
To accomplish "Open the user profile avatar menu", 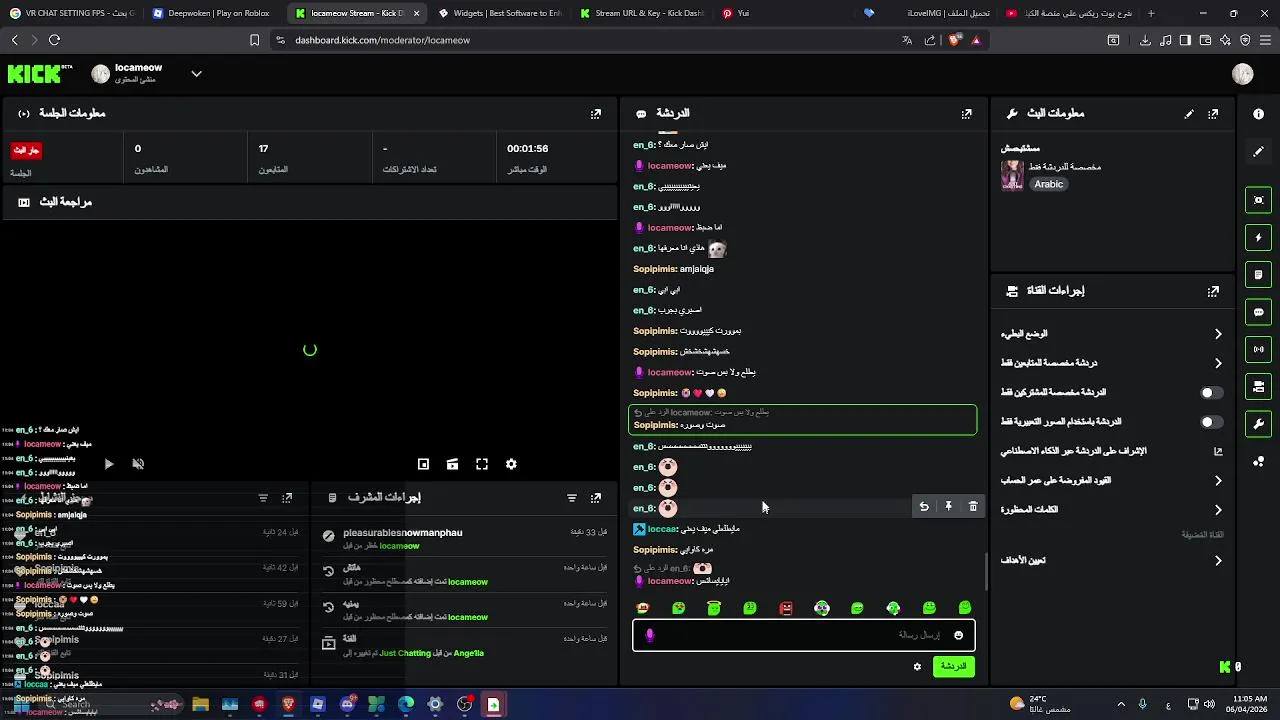I will 1243,74.
